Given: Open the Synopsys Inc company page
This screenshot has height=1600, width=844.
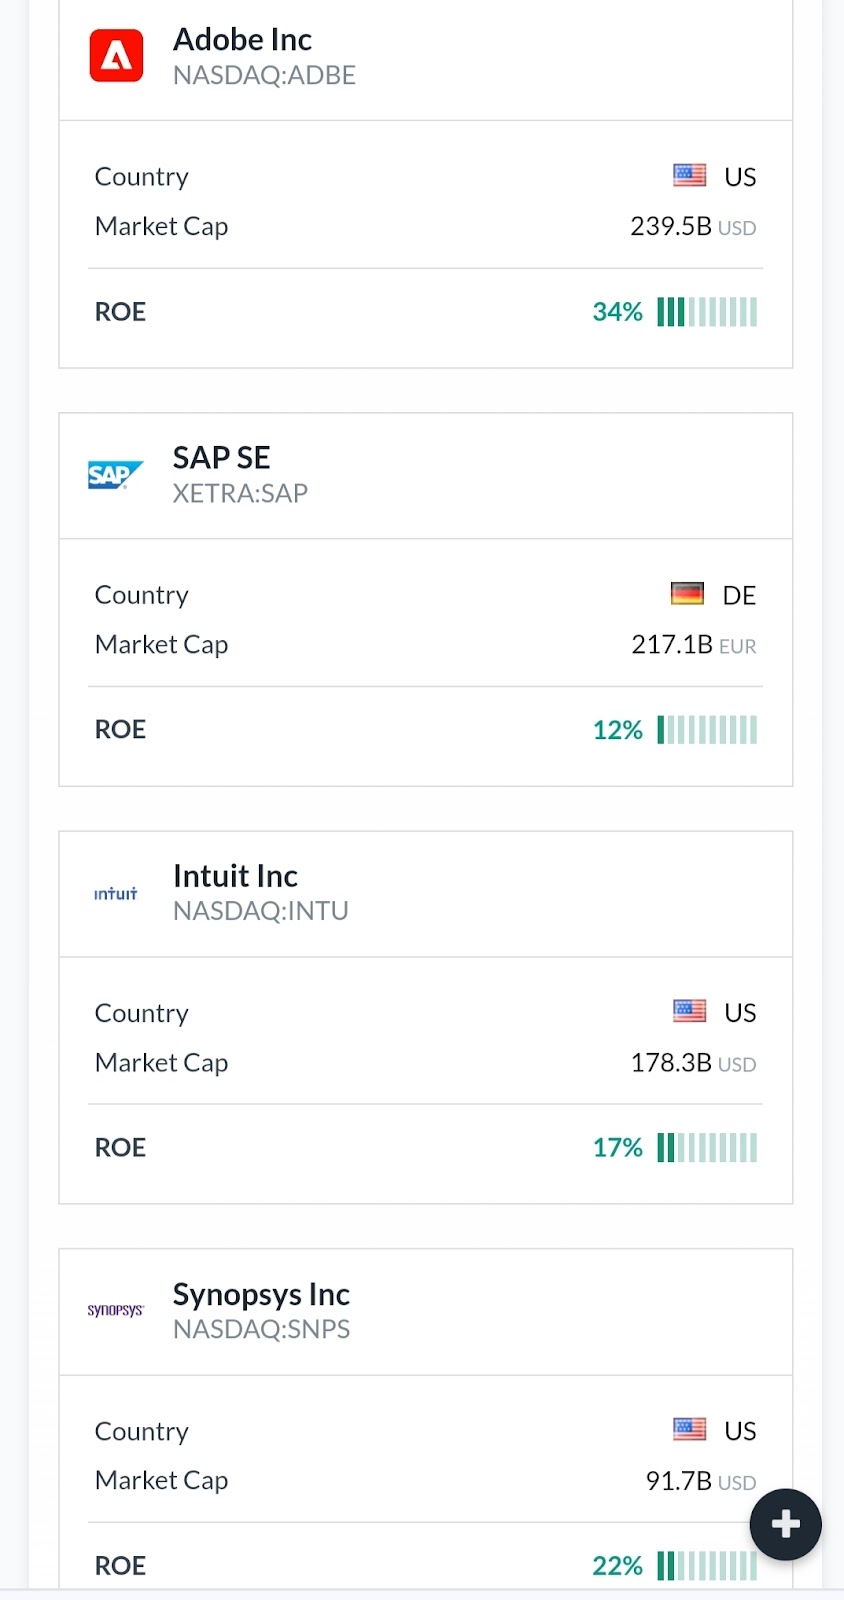Looking at the screenshot, I should pos(261,1294).
